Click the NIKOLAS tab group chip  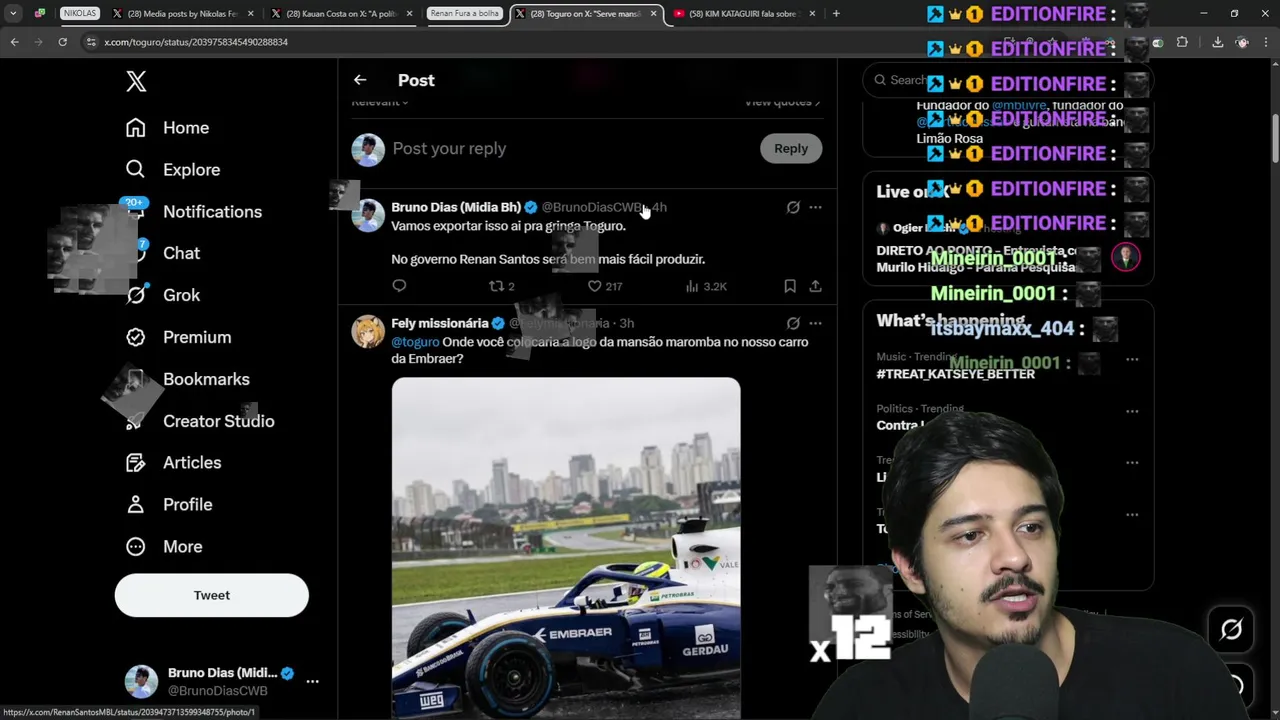79,14
